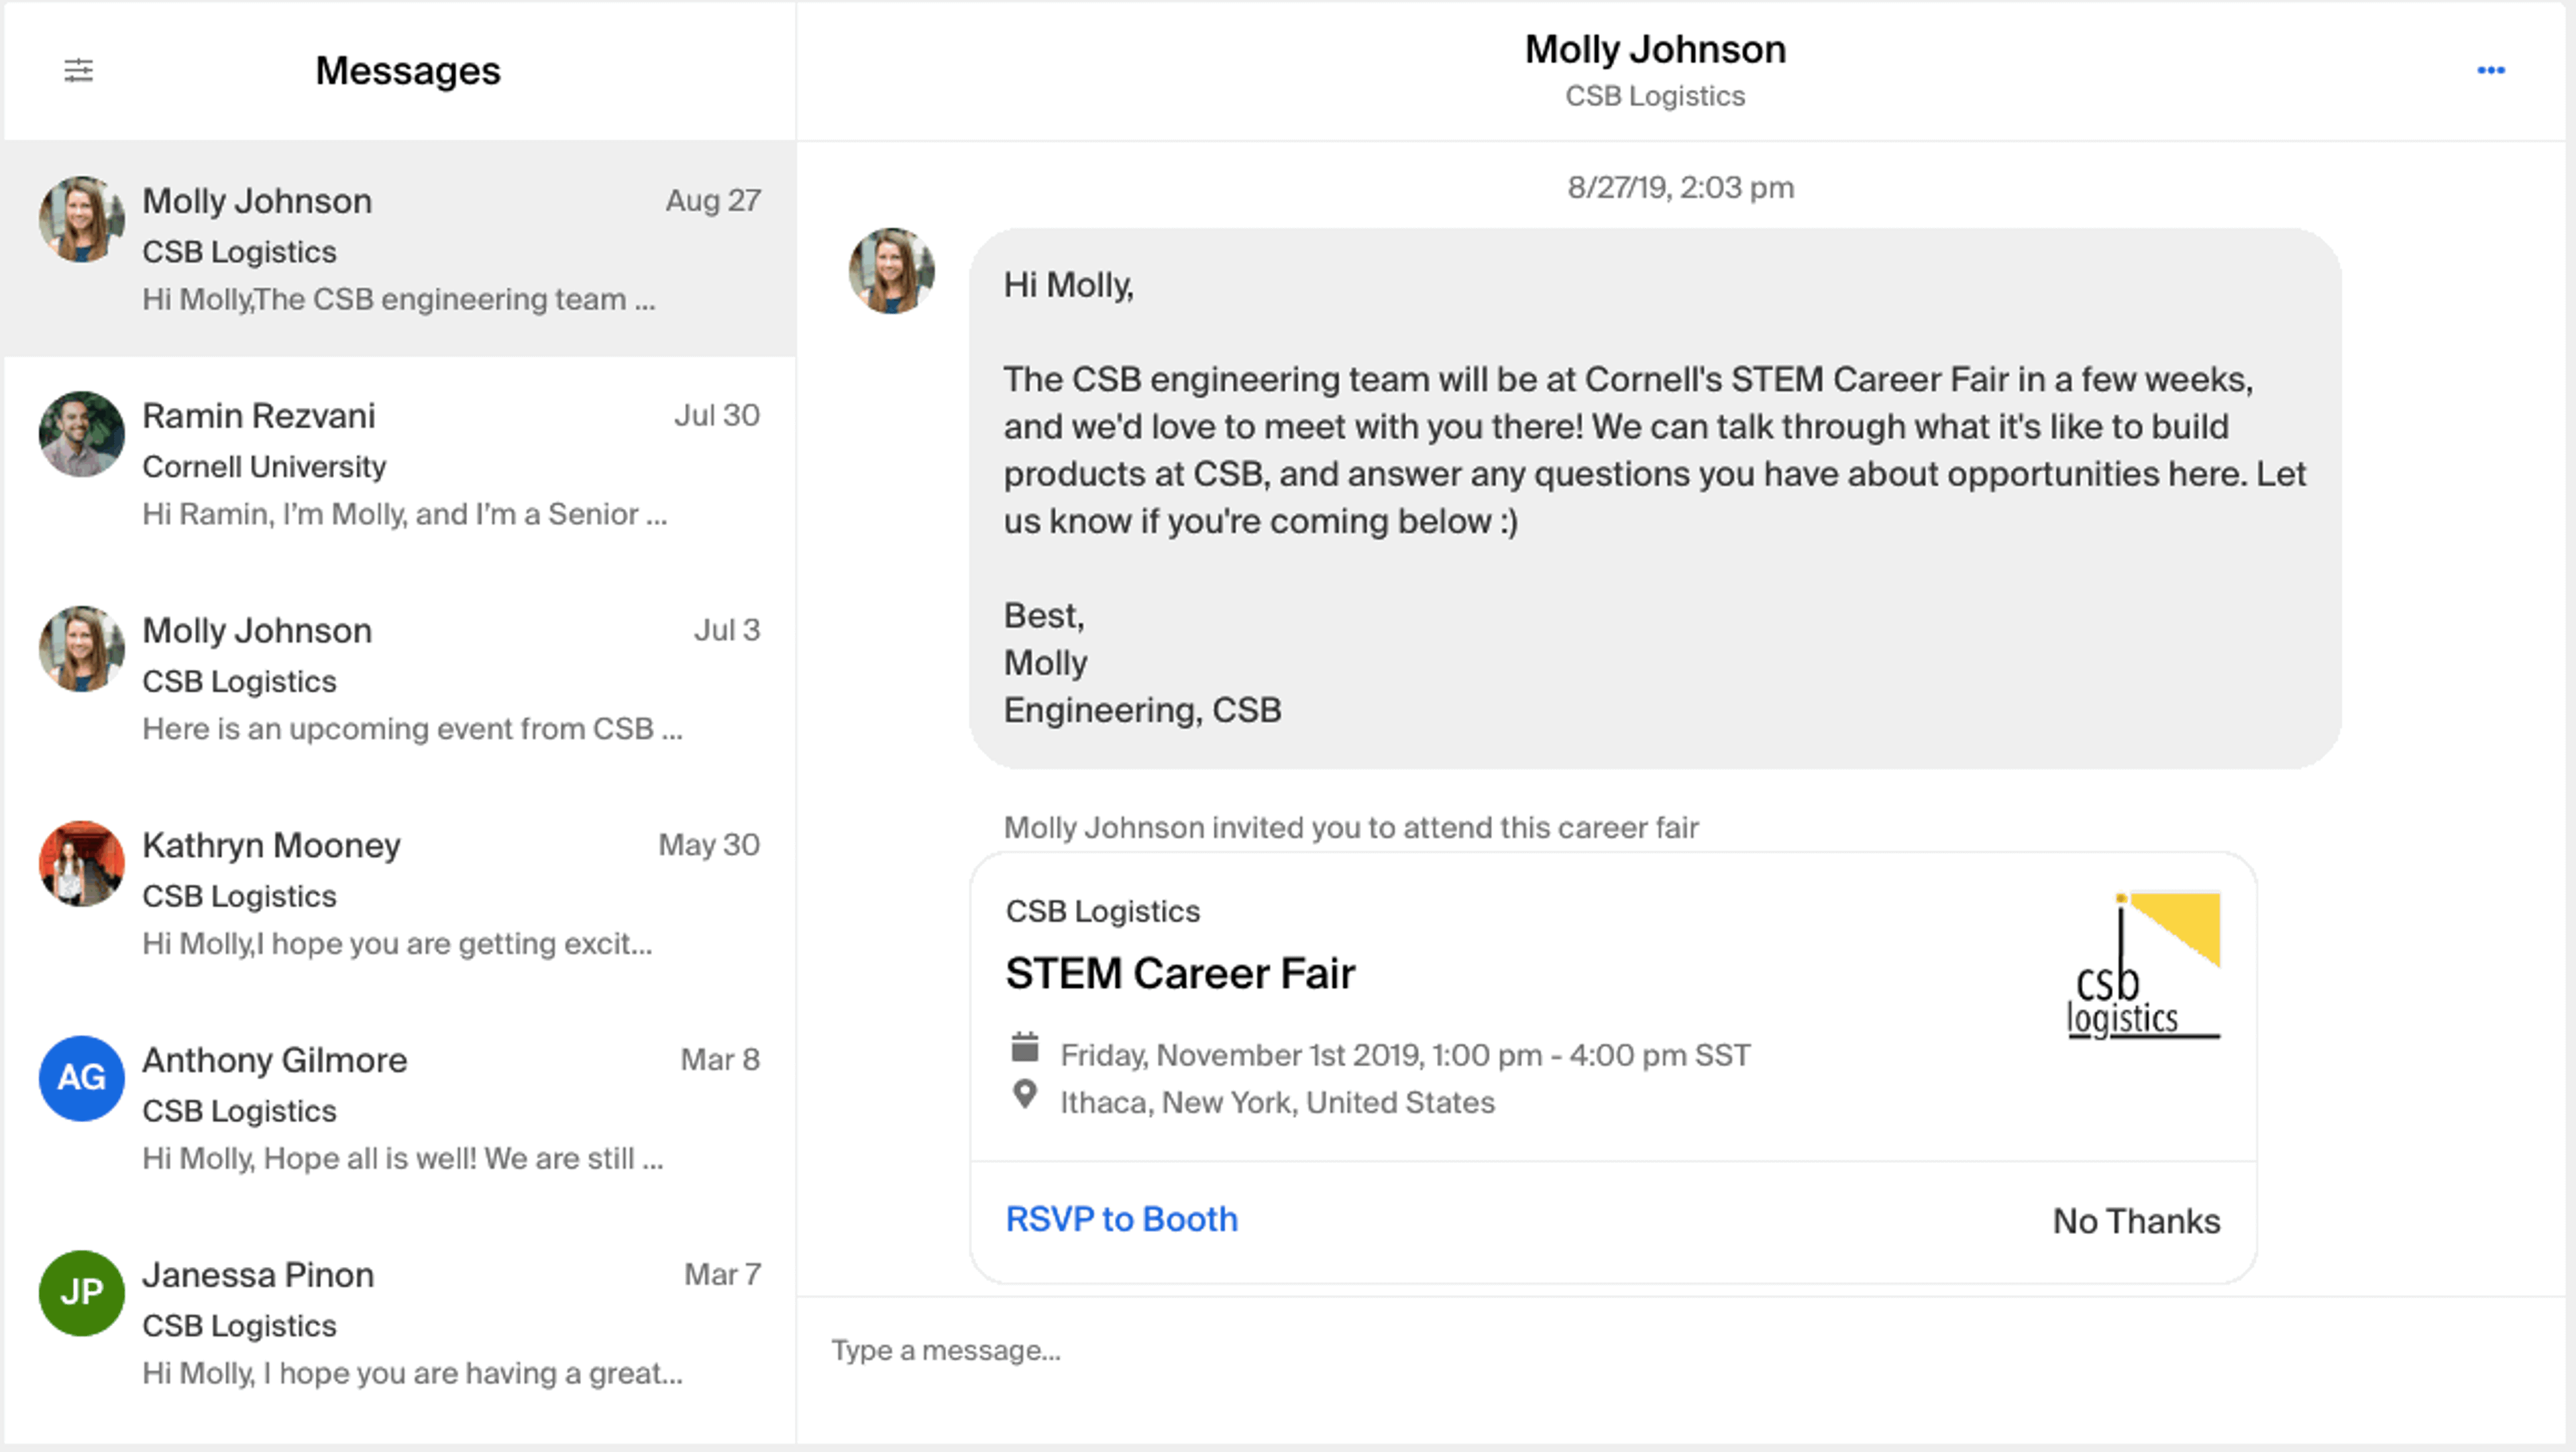The height and width of the screenshot is (1452, 2576).
Task: RSVP to the booth
Action: [x=1121, y=1219]
